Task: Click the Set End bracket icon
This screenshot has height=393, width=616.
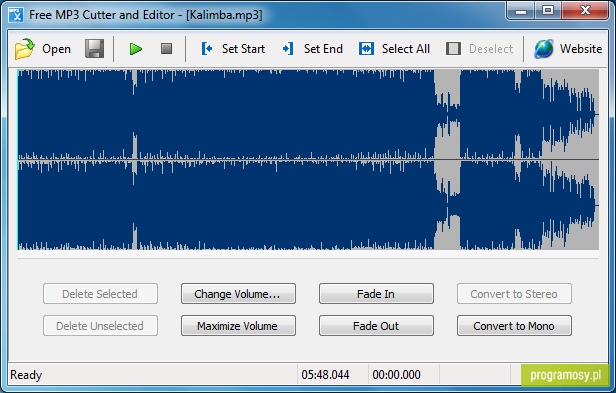Action: (288, 49)
